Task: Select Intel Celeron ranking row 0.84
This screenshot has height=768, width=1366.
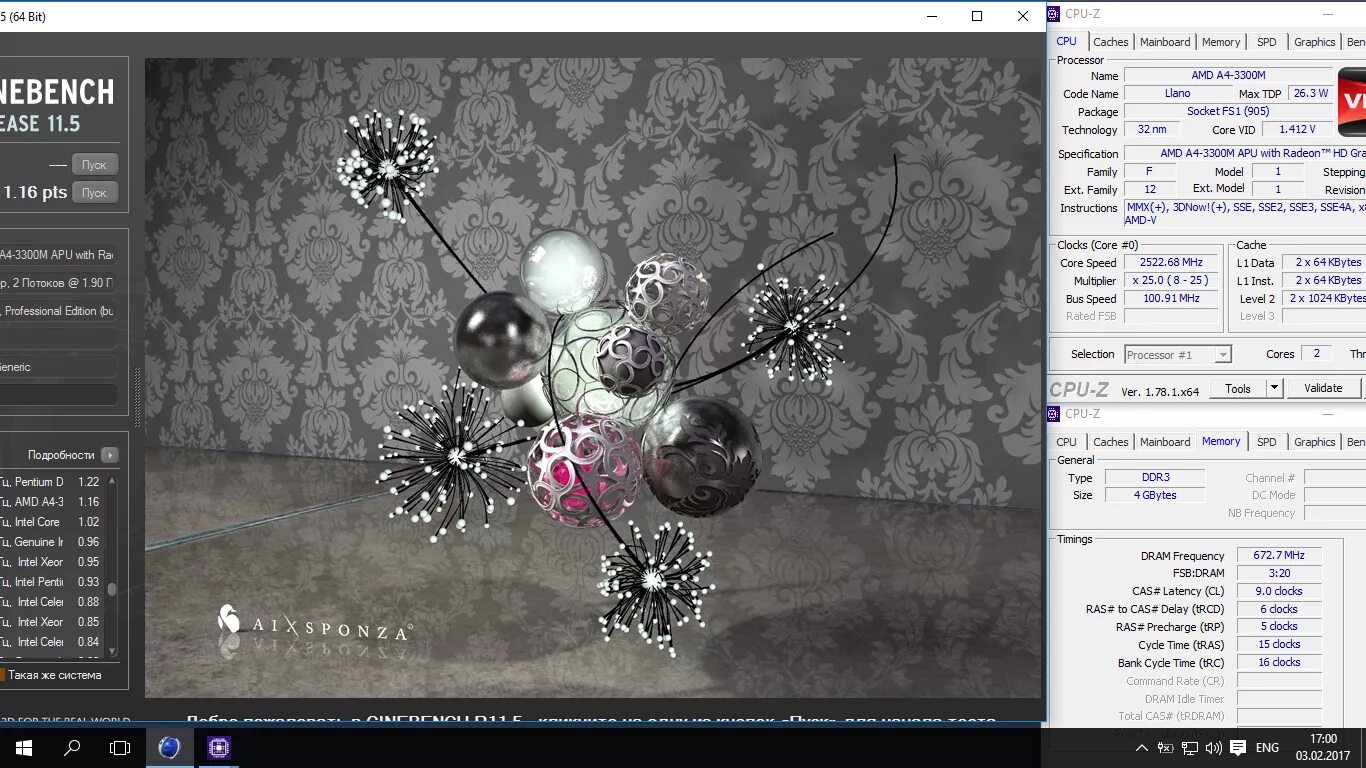Action: click(52, 642)
